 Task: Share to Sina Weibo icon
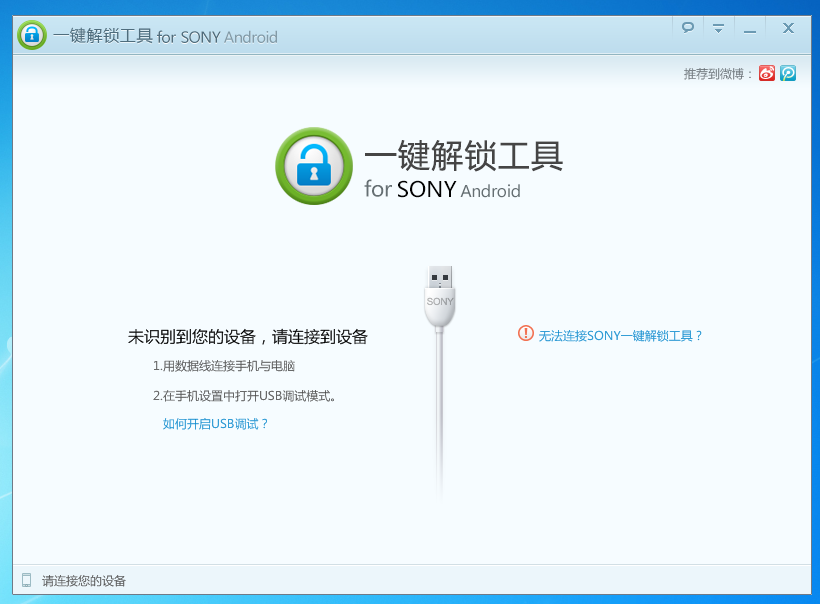coord(767,73)
